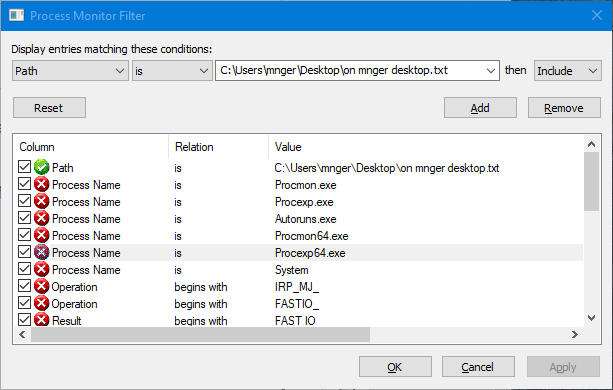
Task: Click the vertical scrollbar thumb
Action: click(591, 182)
